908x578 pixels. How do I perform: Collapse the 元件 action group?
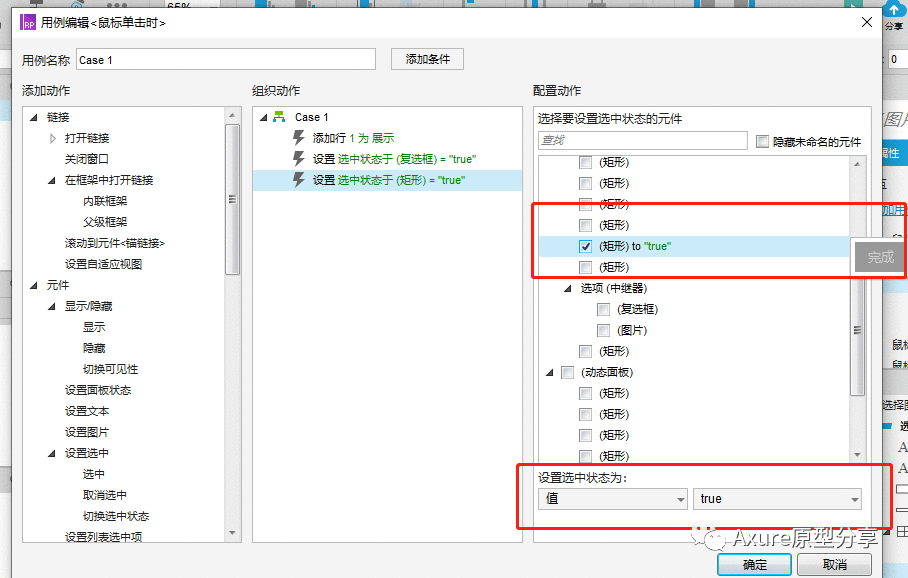[34, 285]
